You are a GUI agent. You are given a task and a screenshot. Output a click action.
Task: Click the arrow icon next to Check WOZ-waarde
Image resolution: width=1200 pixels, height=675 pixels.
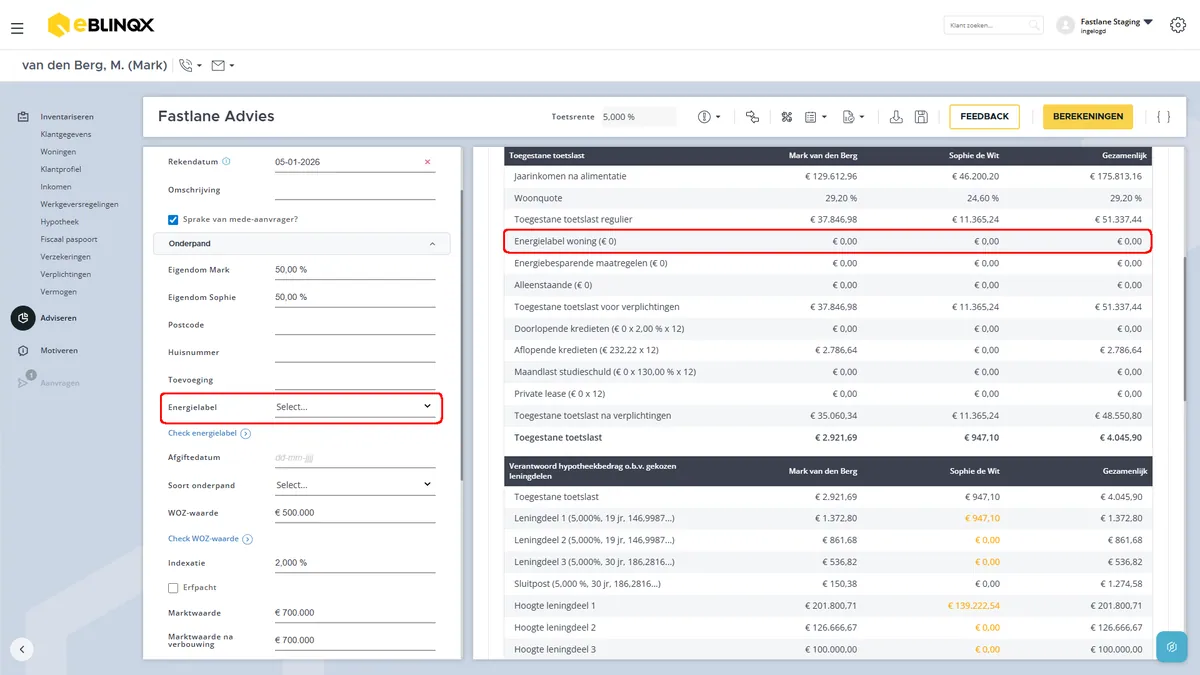pyautogui.click(x=247, y=539)
